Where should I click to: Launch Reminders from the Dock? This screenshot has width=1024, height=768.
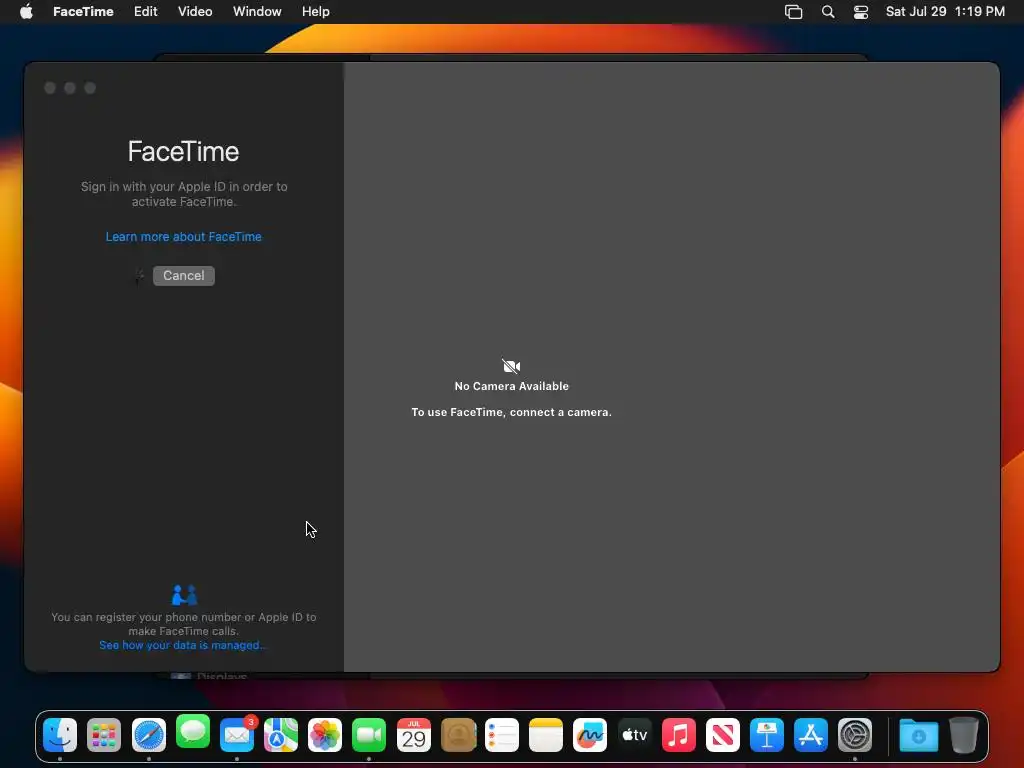502,735
